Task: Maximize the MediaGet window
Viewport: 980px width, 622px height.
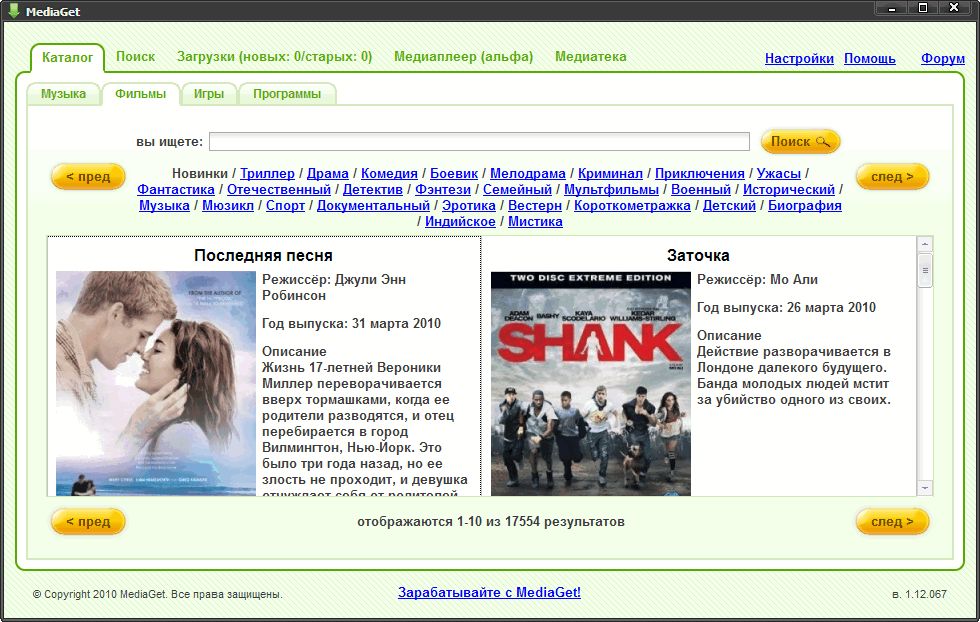Action: click(922, 8)
